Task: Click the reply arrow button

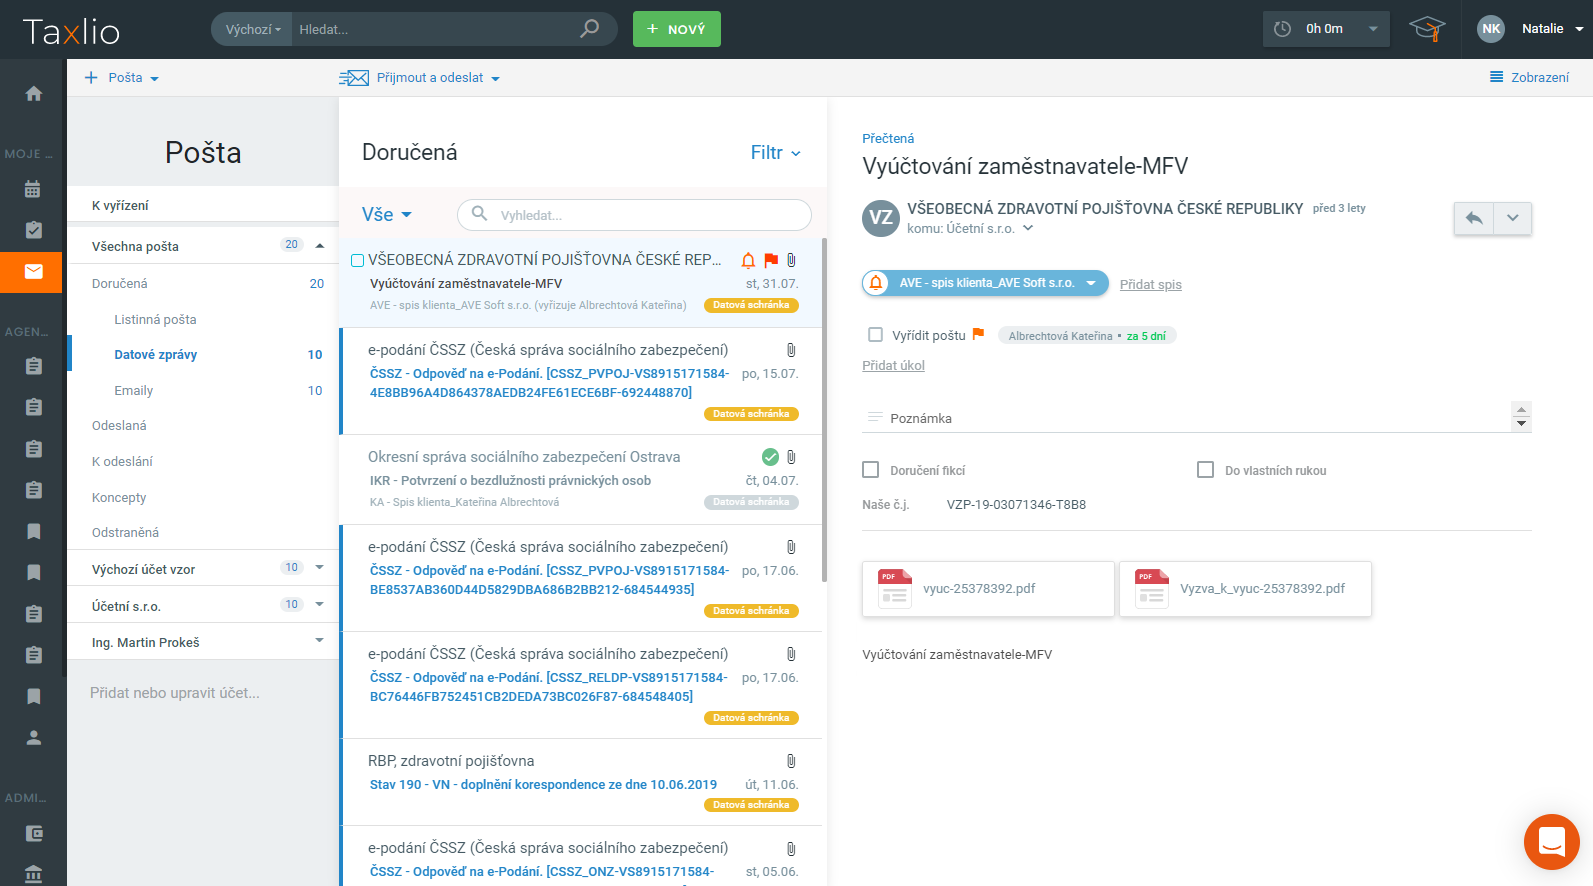Action: (1473, 218)
